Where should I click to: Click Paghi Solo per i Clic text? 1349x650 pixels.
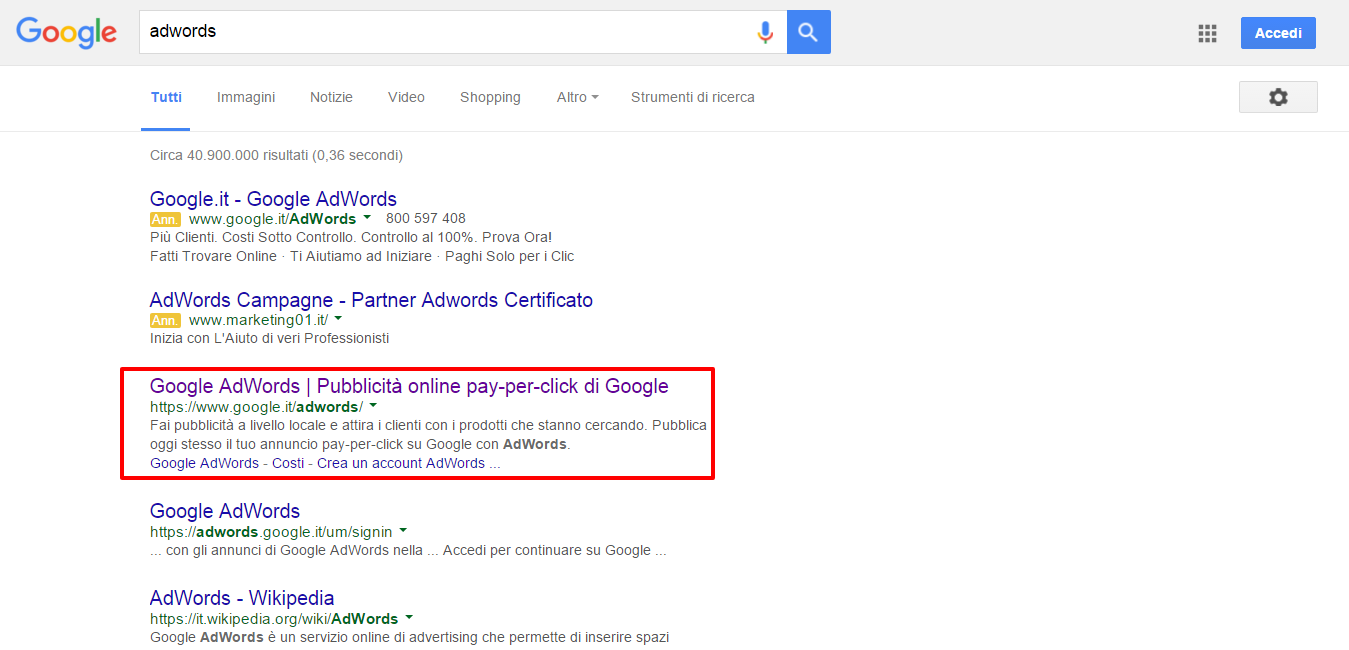click(x=510, y=256)
